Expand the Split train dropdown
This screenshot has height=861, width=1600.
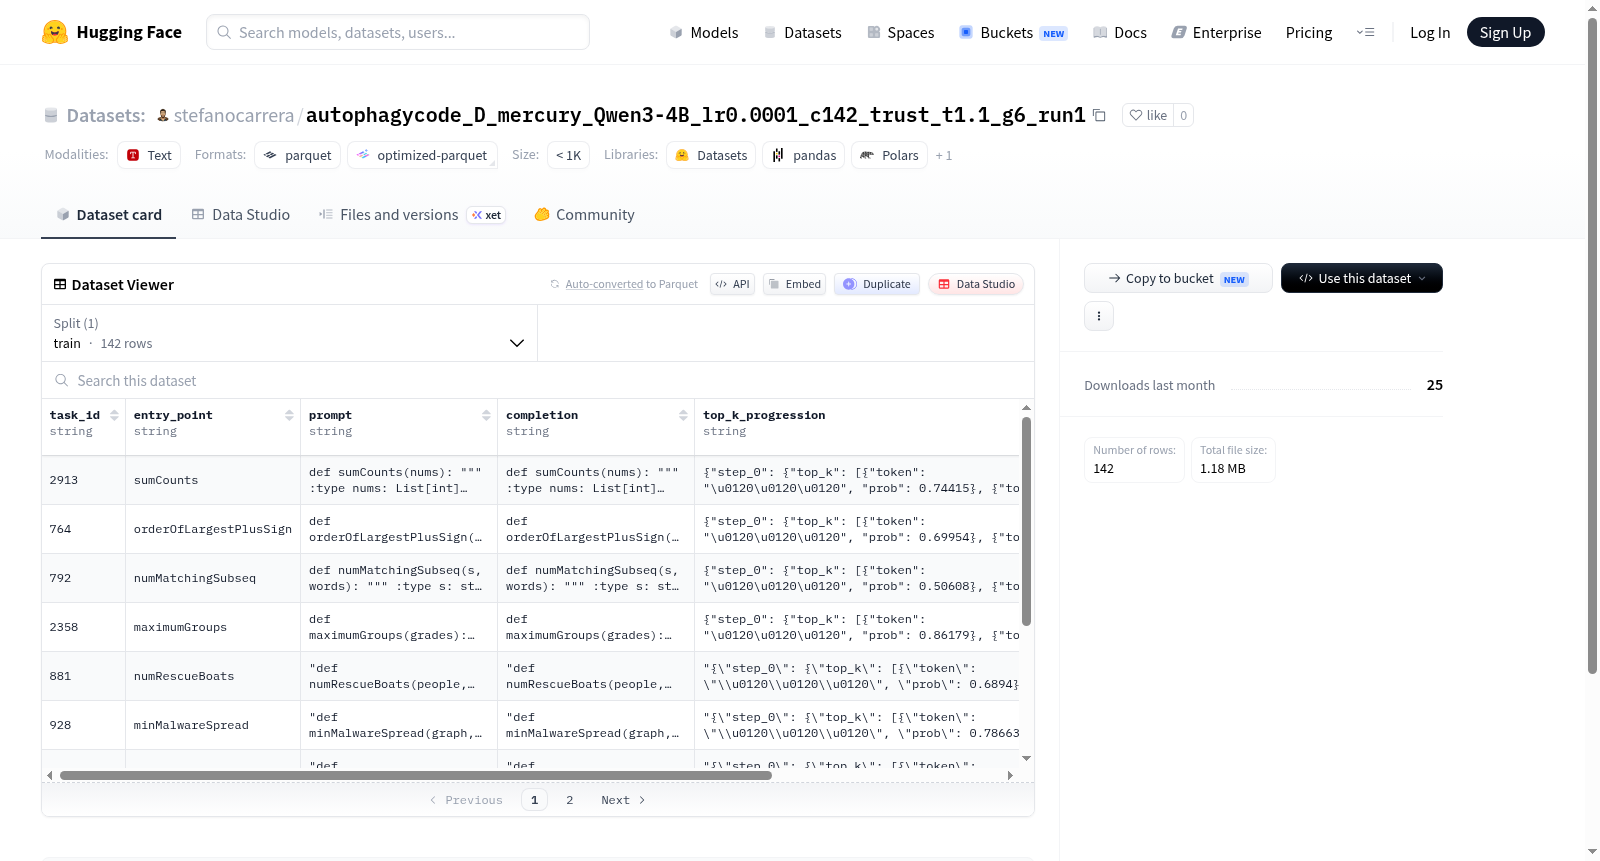pyautogui.click(x=289, y=333)
